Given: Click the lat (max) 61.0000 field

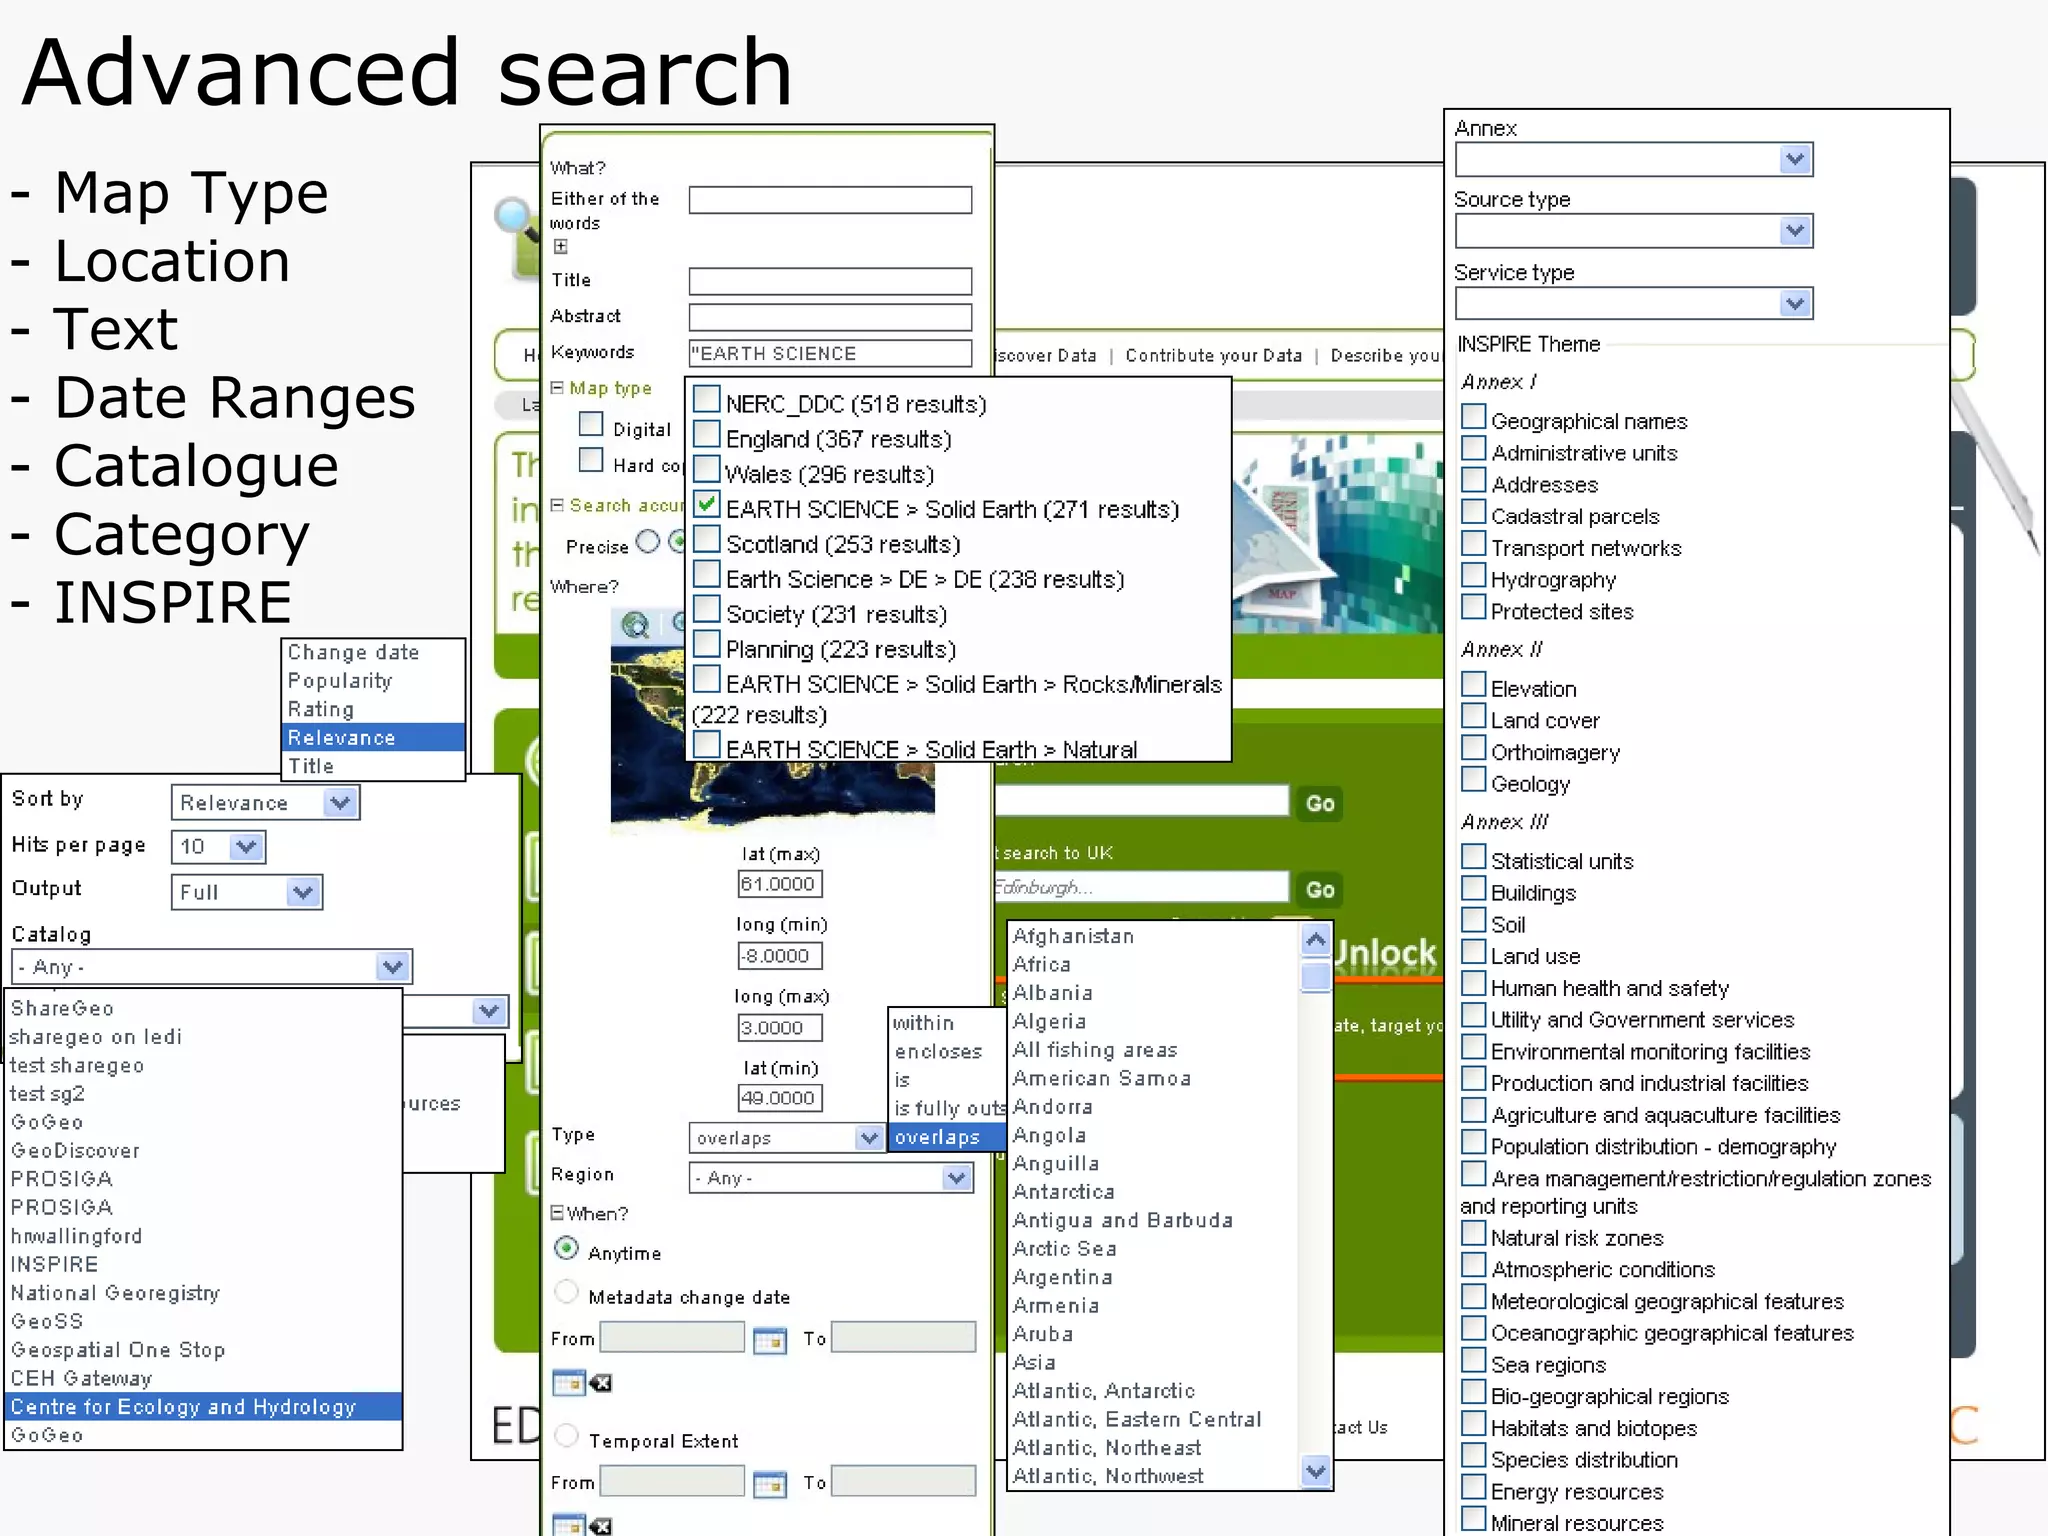Looking at the screenshot, I should [x=780, y=885].
